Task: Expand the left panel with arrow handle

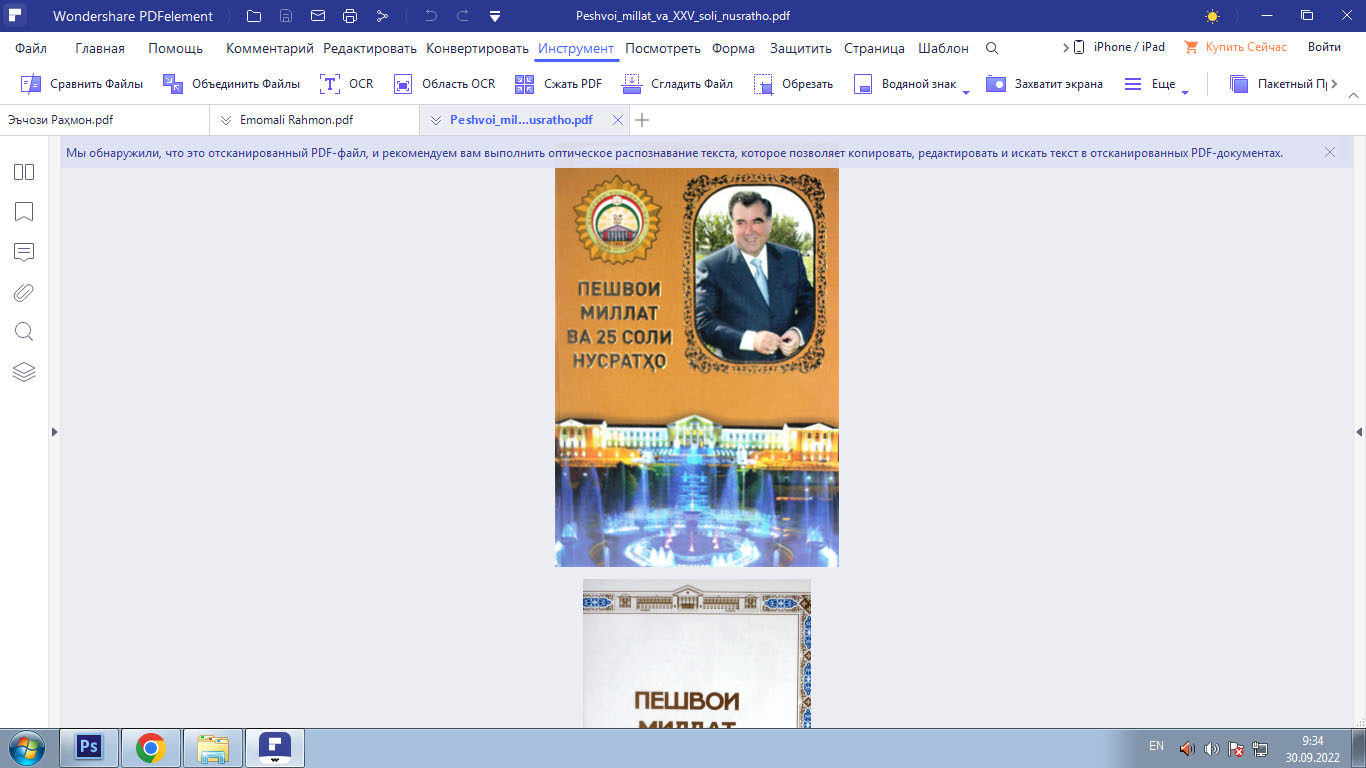Action: (54, 432)
